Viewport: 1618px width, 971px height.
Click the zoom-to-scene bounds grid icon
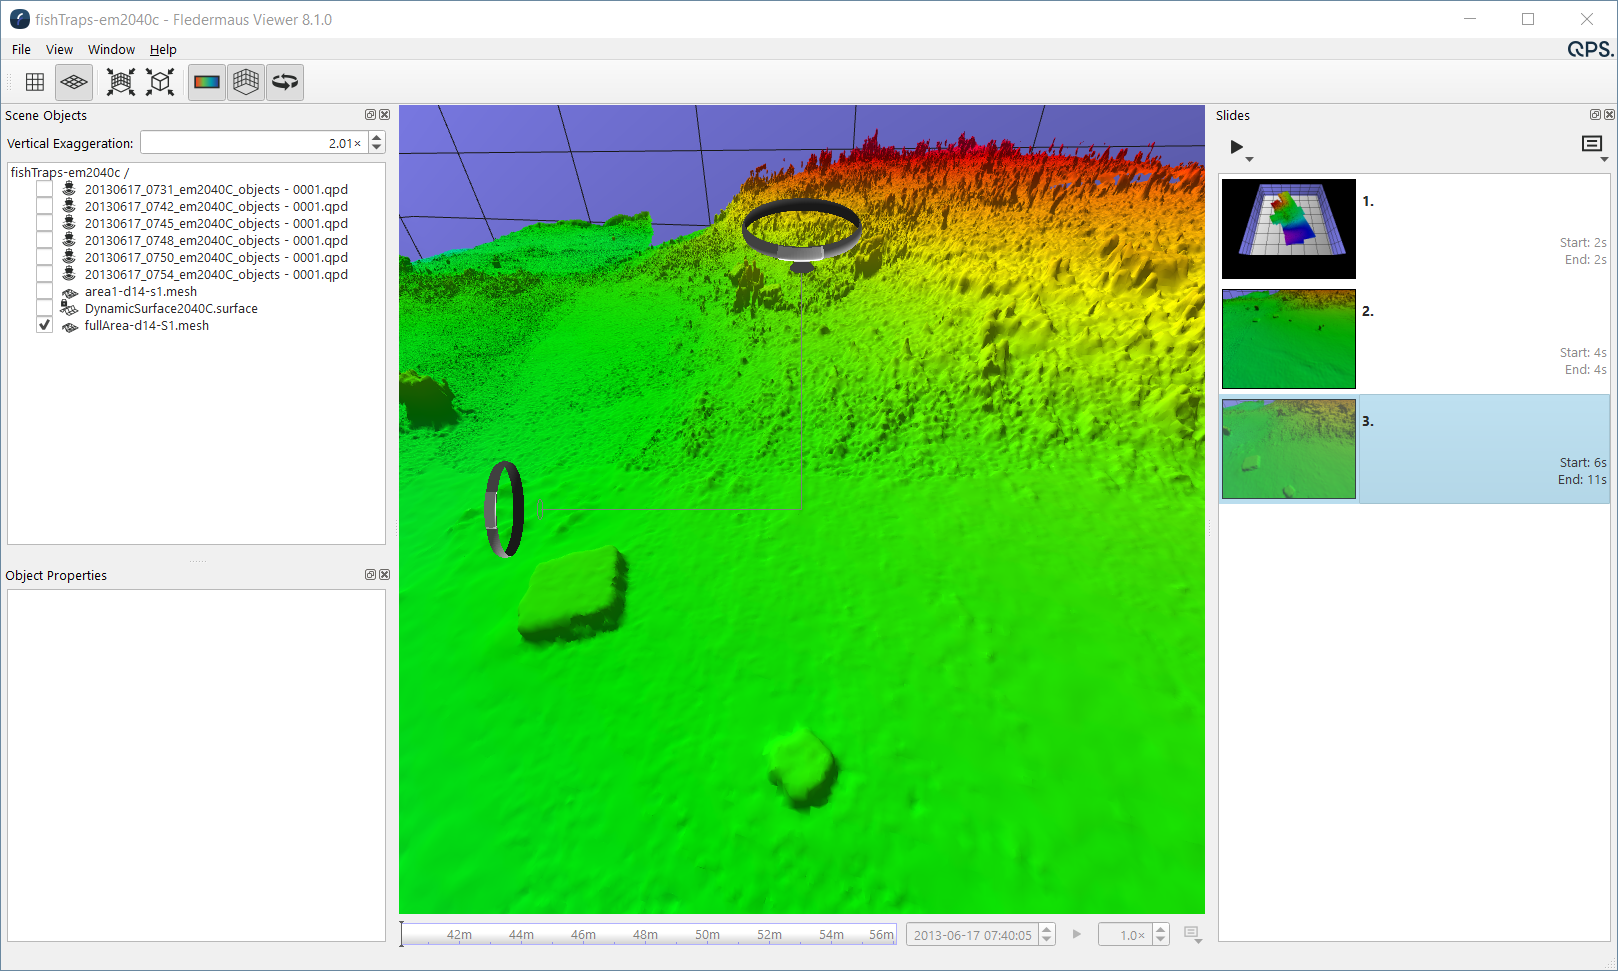(121, 82)
